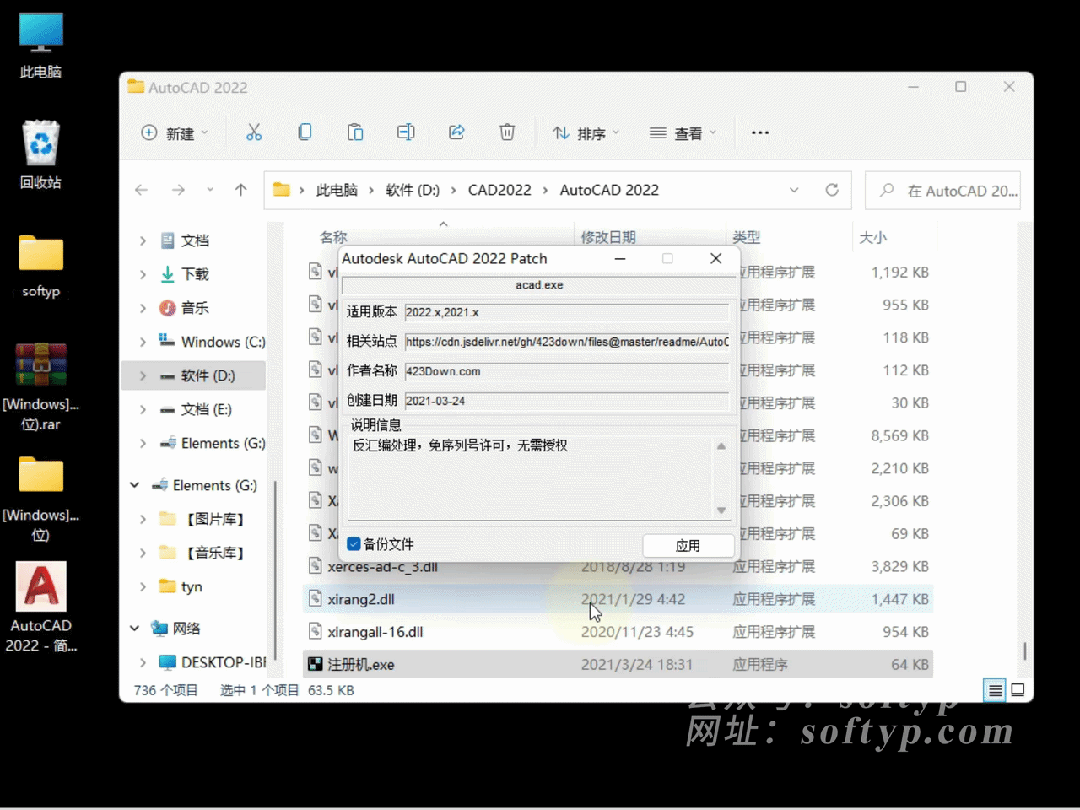This screenshot has width=1080, height=810.
Task: Click the 作者名称 field showing 423Down.com
Action: (566, 371)
